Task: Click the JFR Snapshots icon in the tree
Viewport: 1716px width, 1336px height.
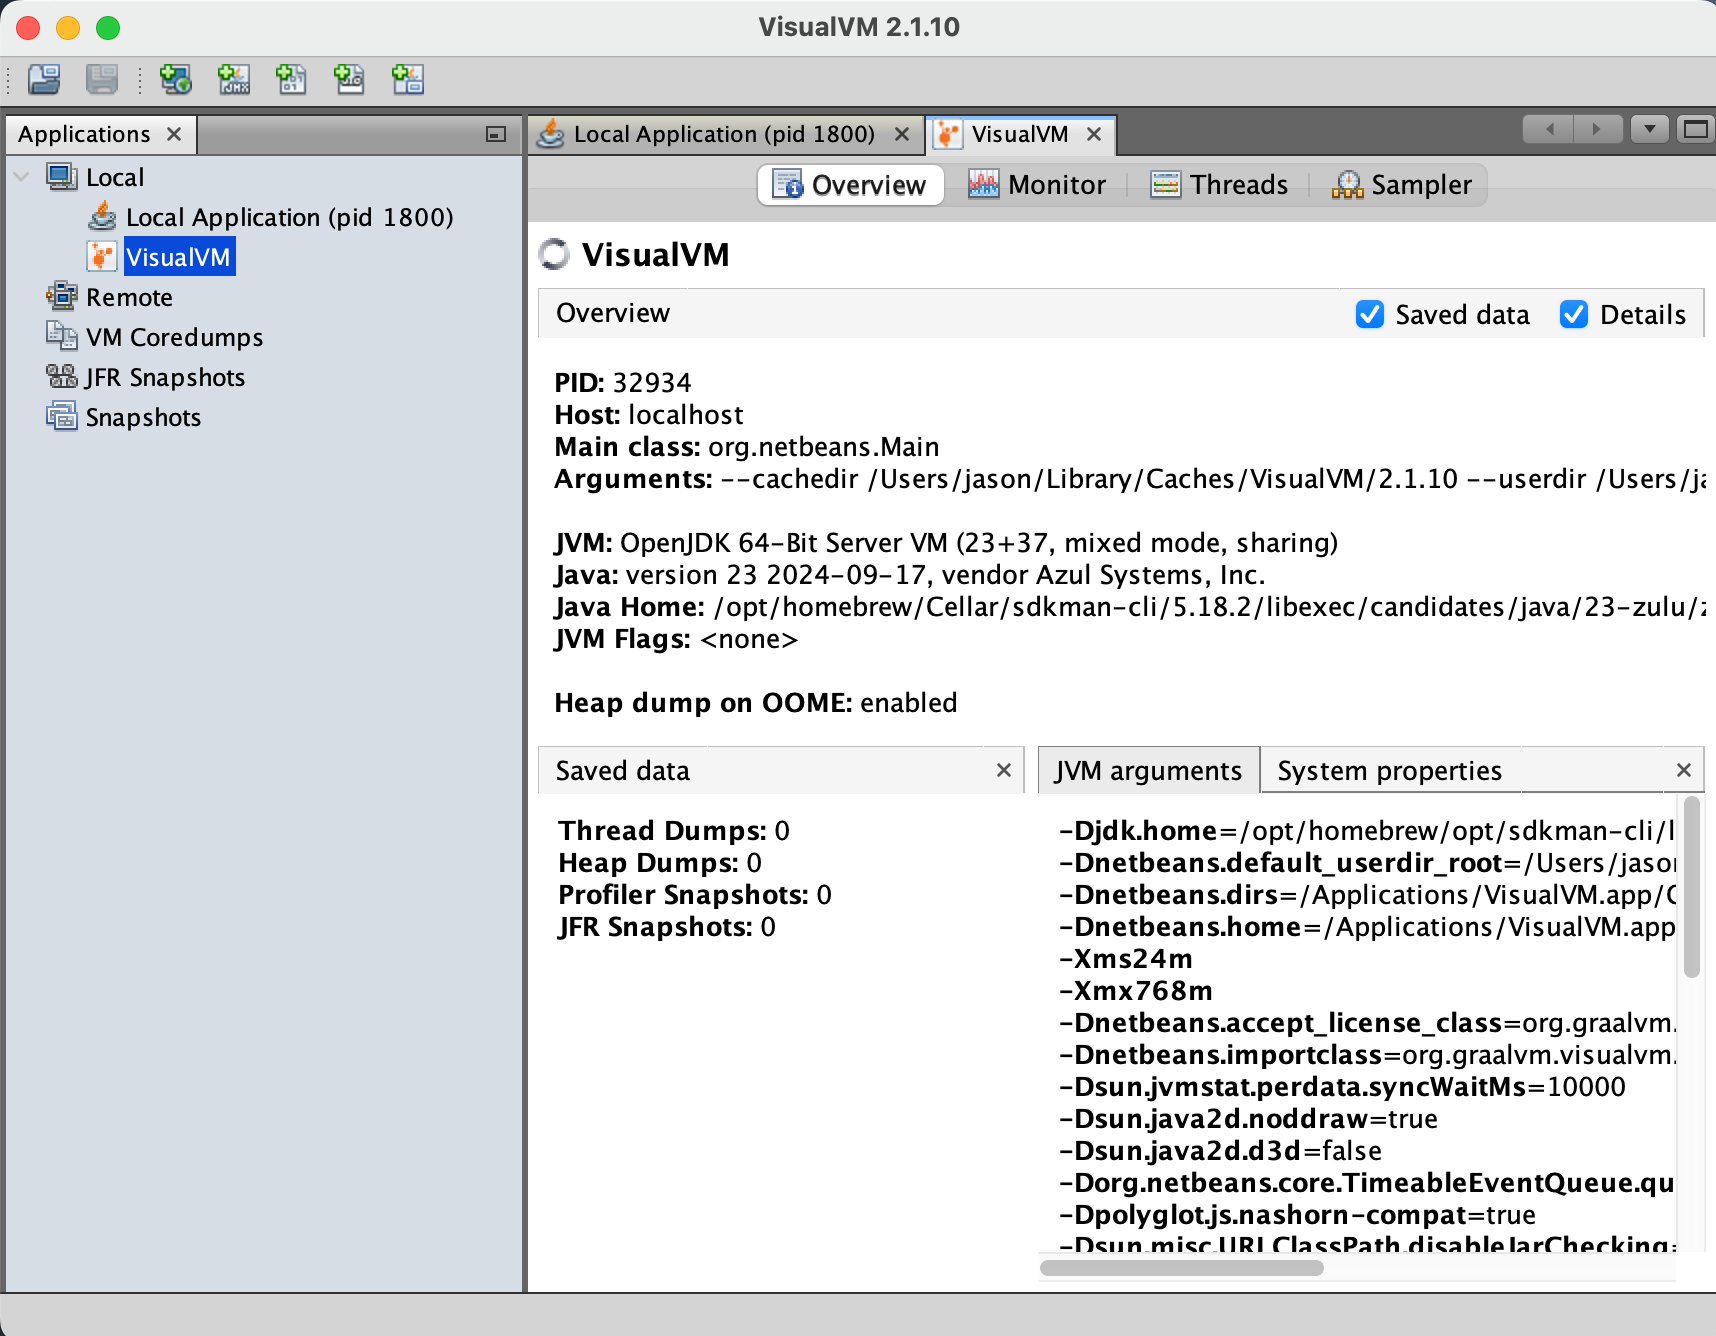Action: [62, 377]
